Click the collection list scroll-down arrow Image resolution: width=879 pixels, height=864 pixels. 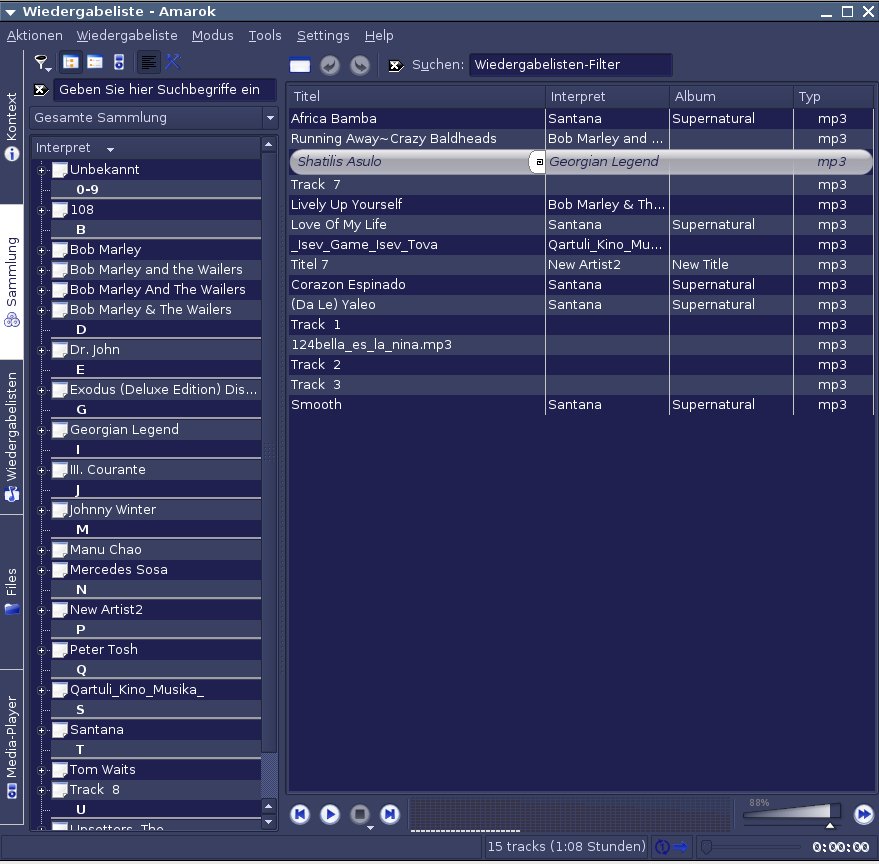click(x=269, y=822)
